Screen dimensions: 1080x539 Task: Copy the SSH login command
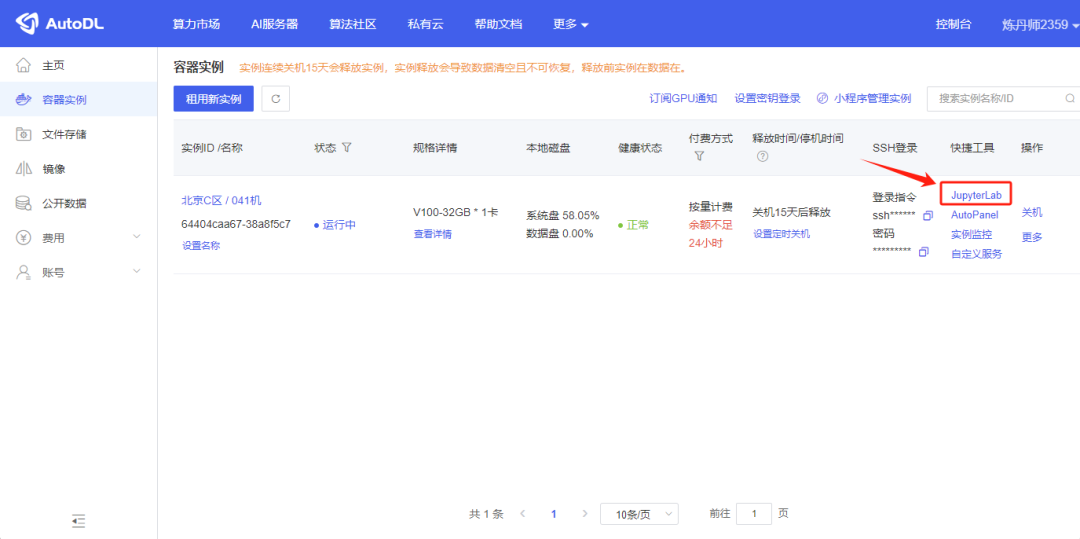927,215
